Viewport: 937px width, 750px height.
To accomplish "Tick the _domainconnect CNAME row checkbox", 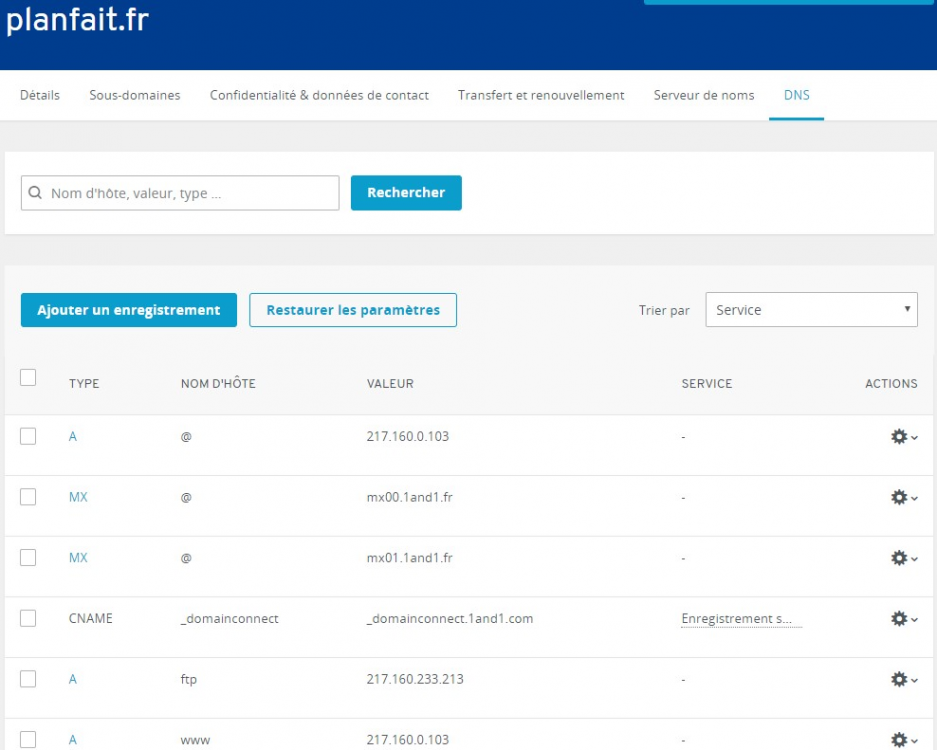I will pos(28,618).
